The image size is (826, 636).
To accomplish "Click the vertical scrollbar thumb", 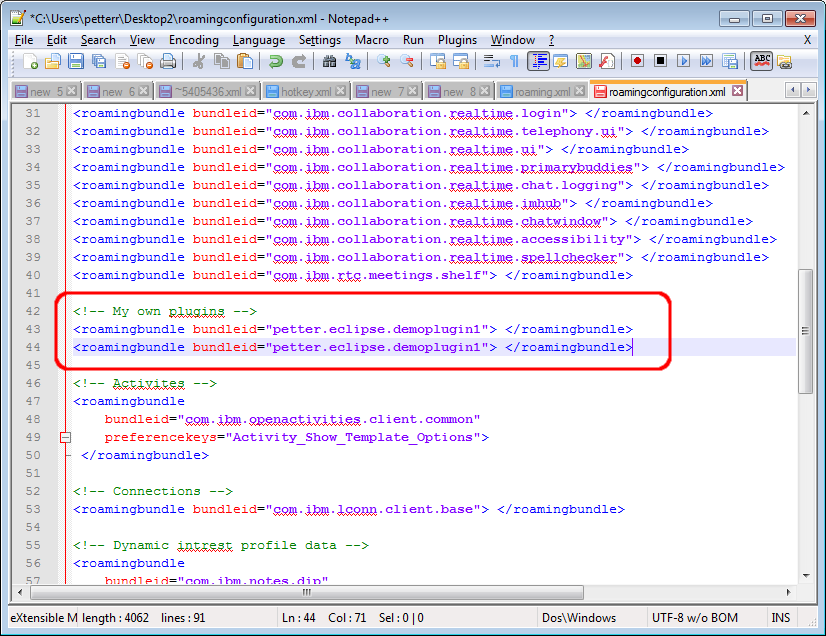I will (x=805, y=330).
